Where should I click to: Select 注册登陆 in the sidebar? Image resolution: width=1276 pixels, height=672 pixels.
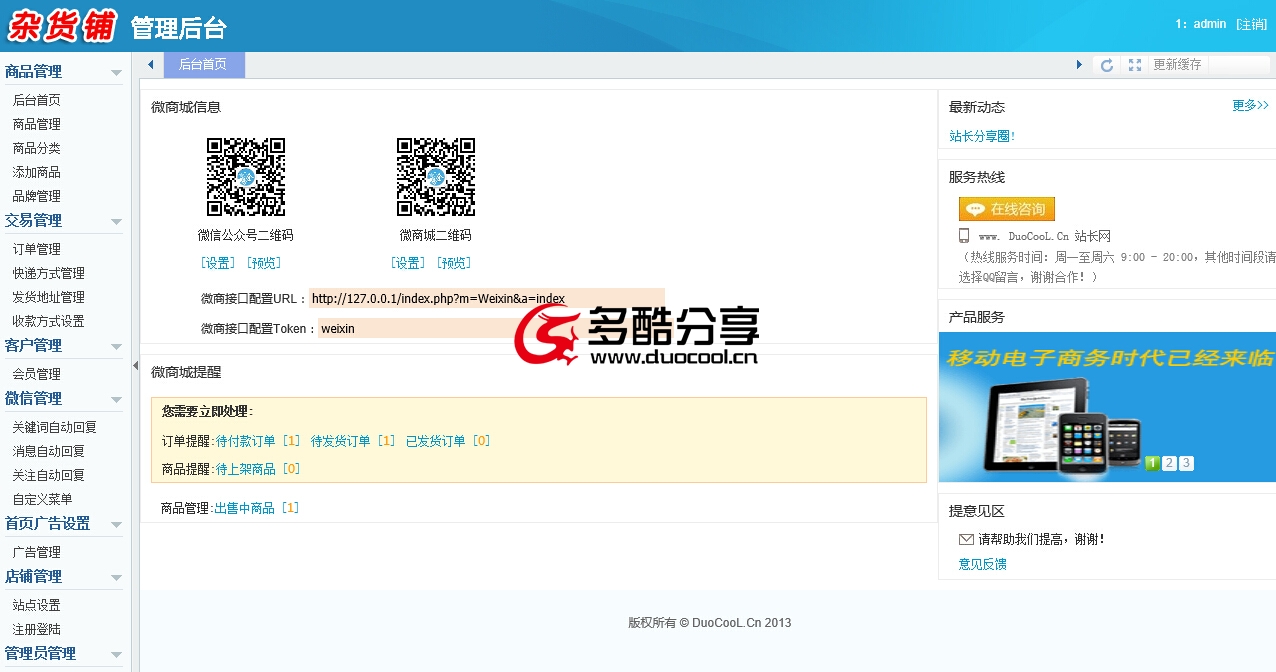(x=36, y=629)
